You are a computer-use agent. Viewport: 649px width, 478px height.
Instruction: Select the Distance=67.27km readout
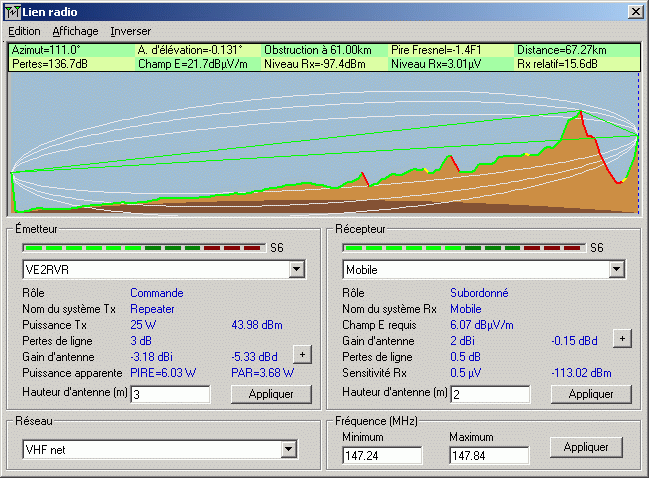pyautogui.click(x=562, y=50)
